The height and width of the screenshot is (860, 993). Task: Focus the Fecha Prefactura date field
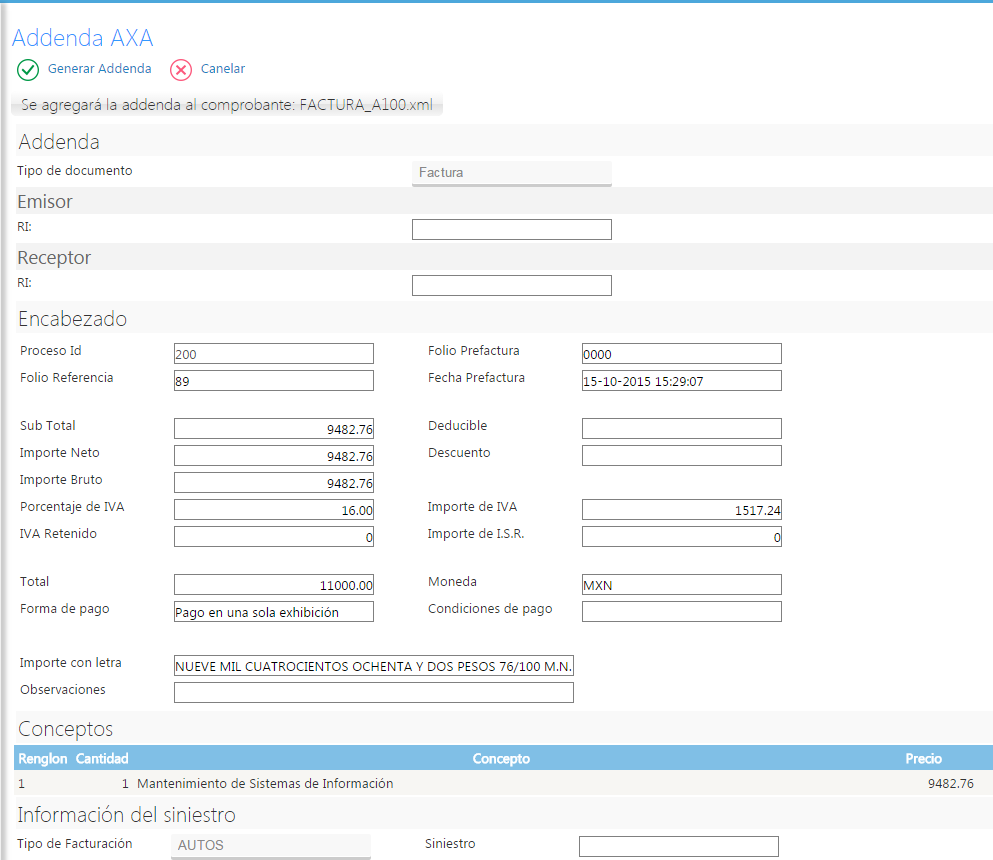(x=681, y=381)
